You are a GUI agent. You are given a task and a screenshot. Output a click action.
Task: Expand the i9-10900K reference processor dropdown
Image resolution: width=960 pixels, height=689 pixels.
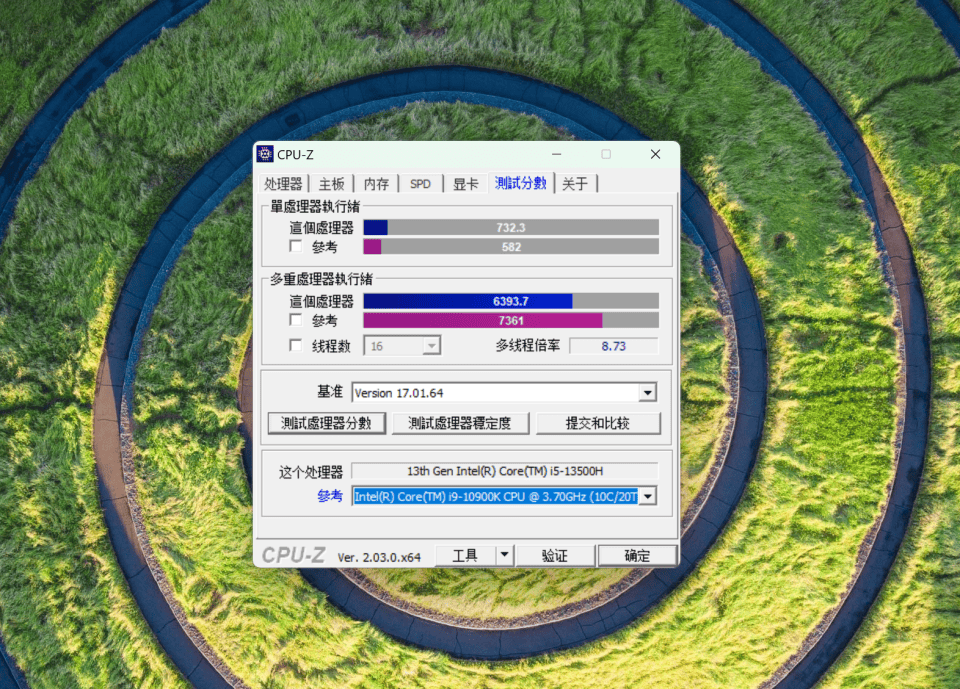(x=647, y=496)
